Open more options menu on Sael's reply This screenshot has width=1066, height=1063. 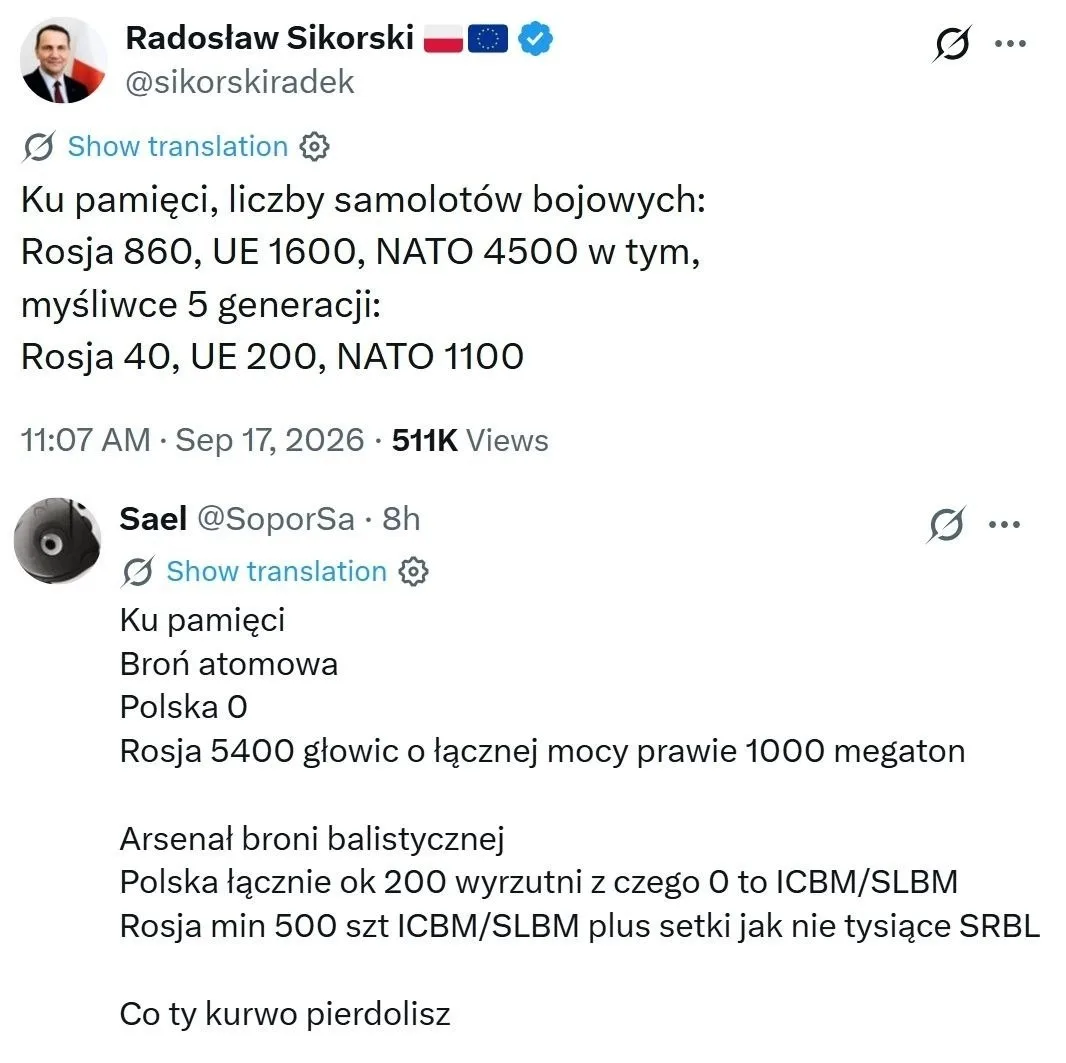click(1004, 525)
